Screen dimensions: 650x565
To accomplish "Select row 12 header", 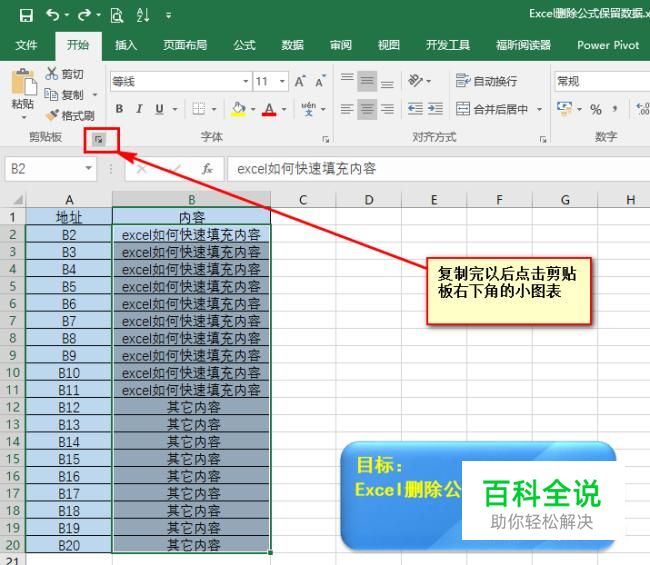I will point(13,407).
